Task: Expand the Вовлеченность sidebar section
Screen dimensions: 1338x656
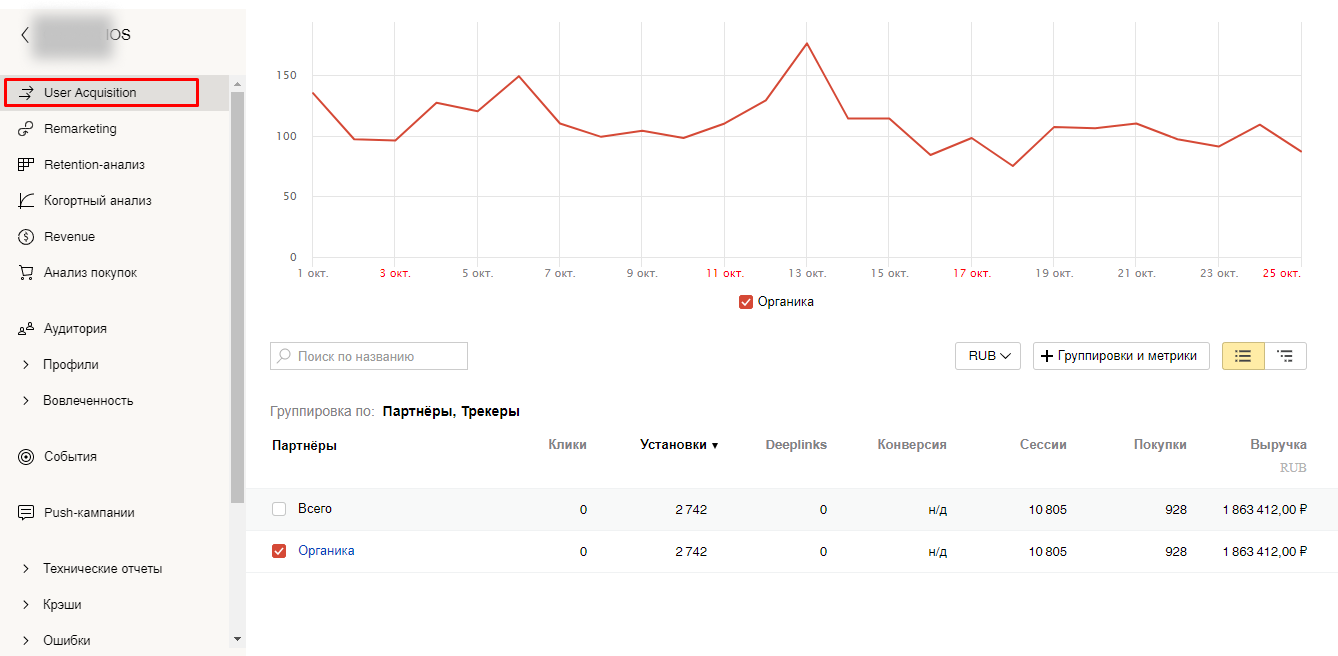Action: (26, 401)
